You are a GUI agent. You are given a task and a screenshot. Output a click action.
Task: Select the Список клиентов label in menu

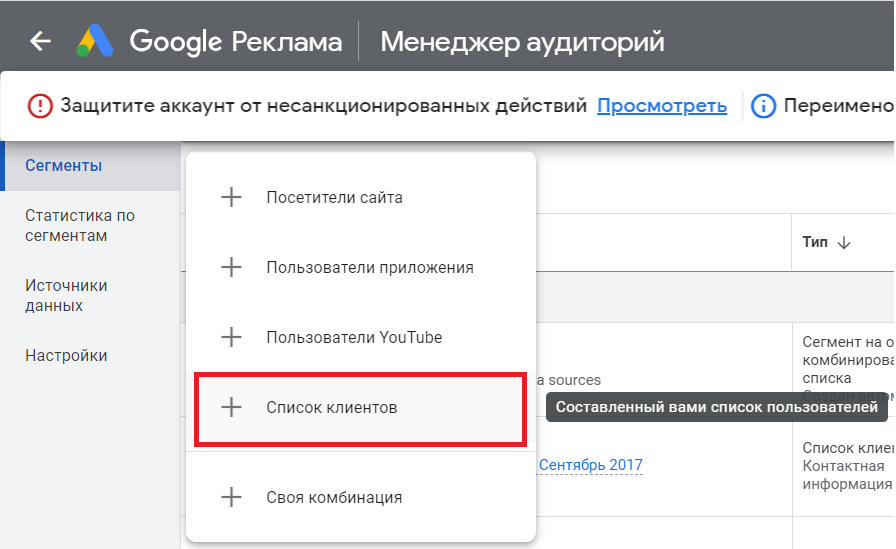point(331,407)
